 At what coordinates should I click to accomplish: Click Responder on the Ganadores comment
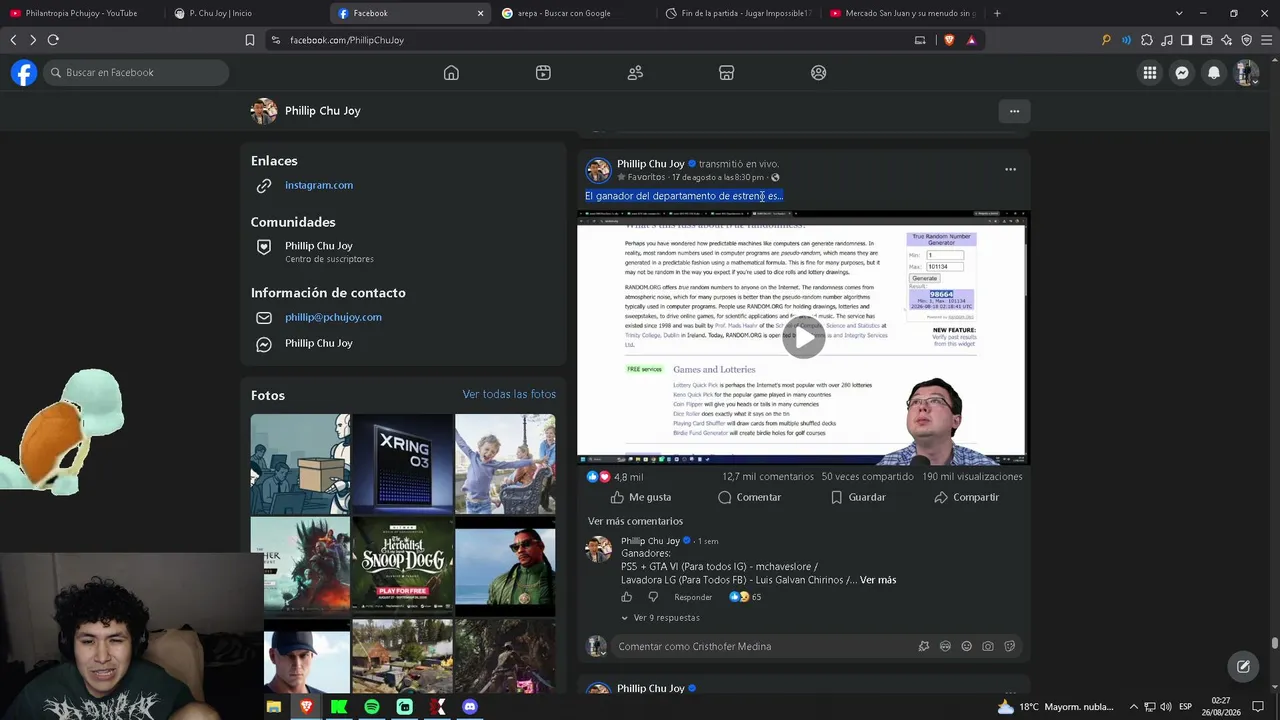[x=693, y=597]
